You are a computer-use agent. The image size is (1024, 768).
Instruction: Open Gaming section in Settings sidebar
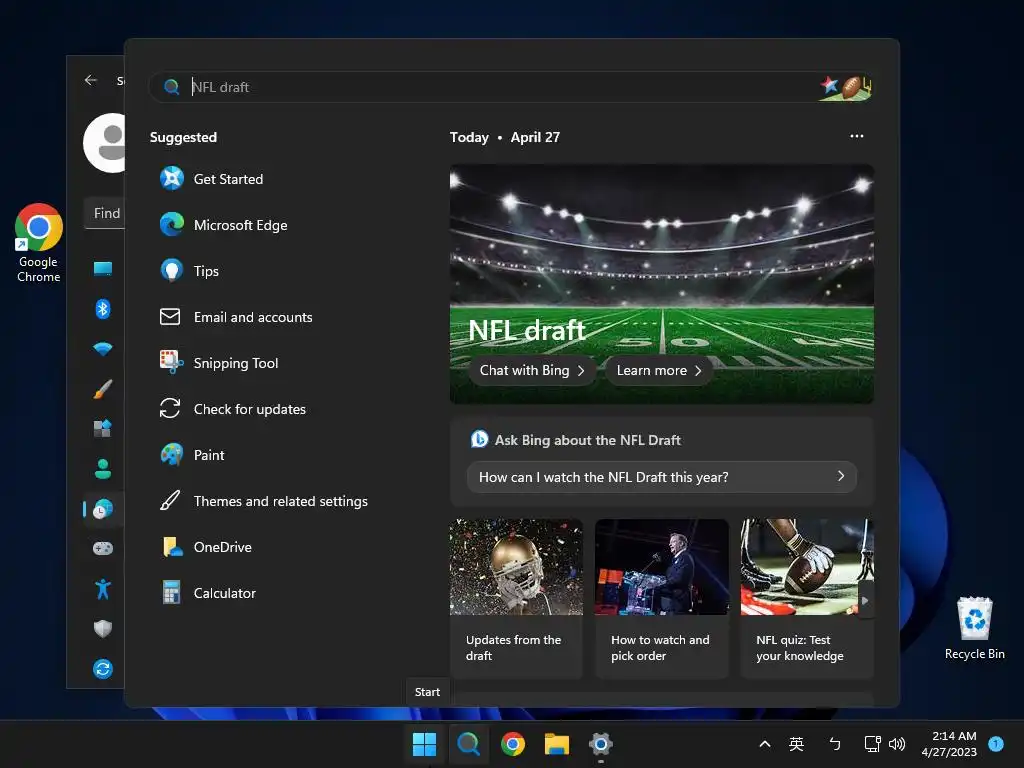coord(103,549)
